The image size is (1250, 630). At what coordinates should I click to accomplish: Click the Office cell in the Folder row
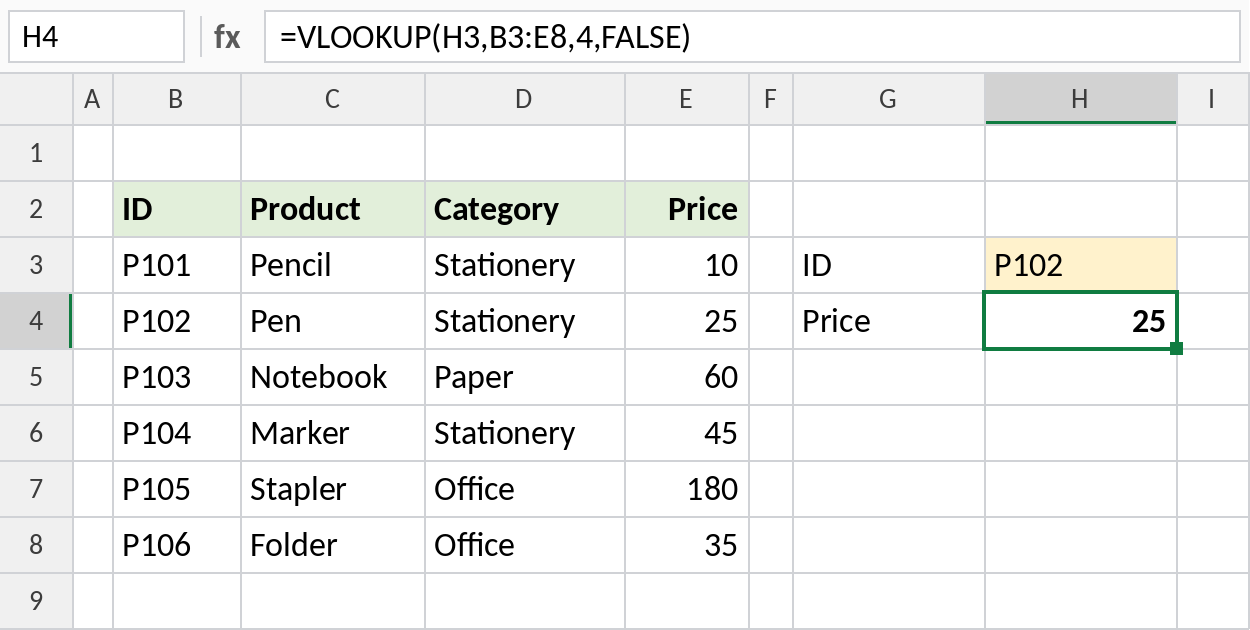pyautogui.click(x=525, y=545)
